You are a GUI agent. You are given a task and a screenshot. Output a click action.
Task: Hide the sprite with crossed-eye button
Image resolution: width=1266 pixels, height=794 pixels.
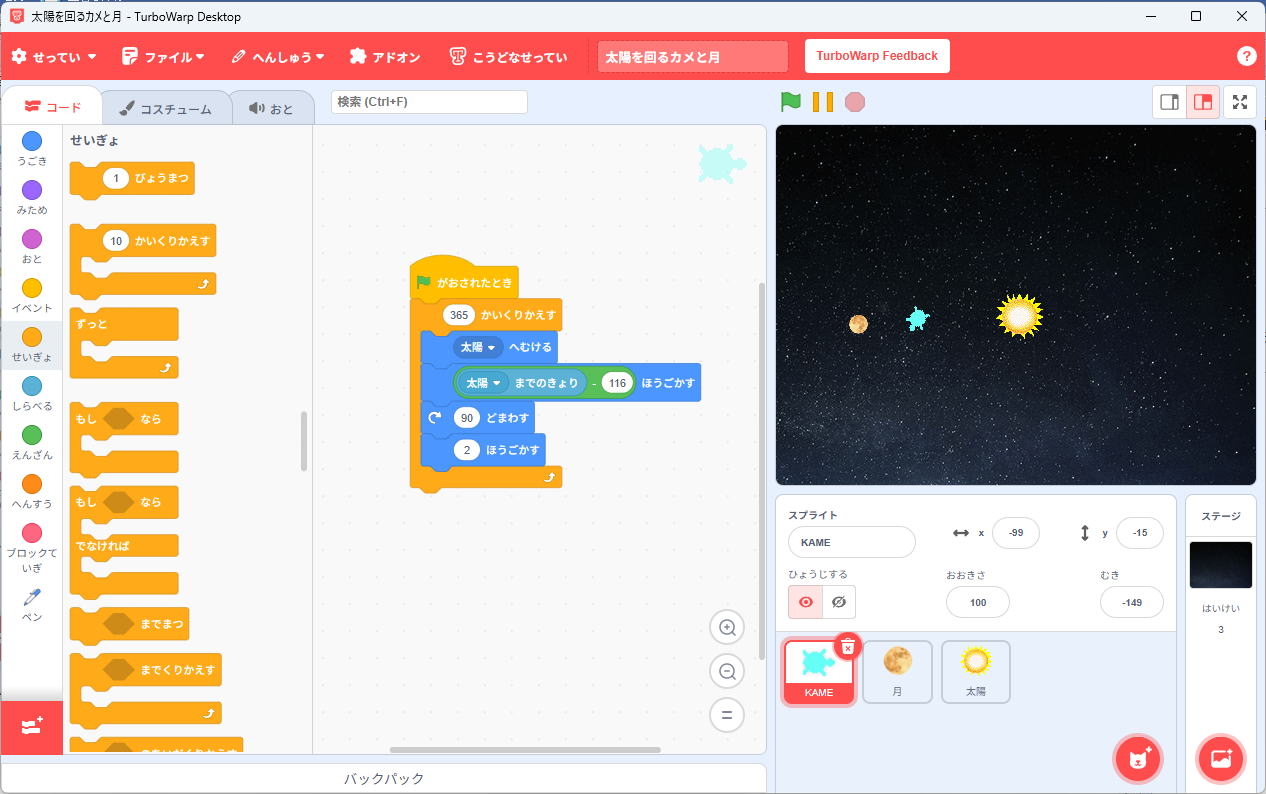coord(839,601)
